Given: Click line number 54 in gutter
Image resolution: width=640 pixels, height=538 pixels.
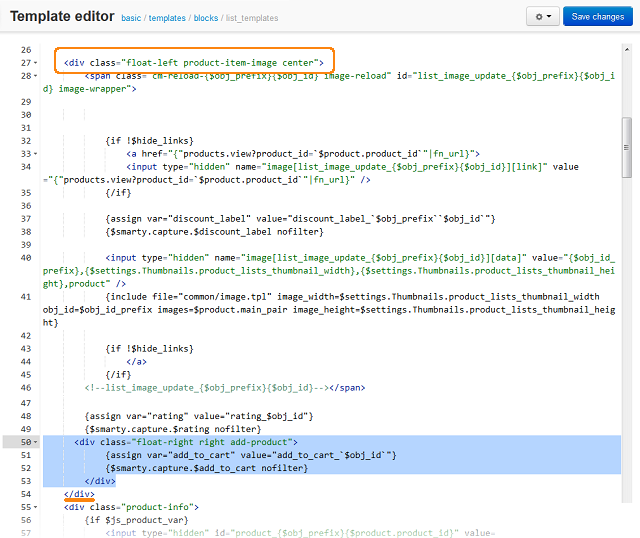Looking at the screenshot, I should (26, 494).
